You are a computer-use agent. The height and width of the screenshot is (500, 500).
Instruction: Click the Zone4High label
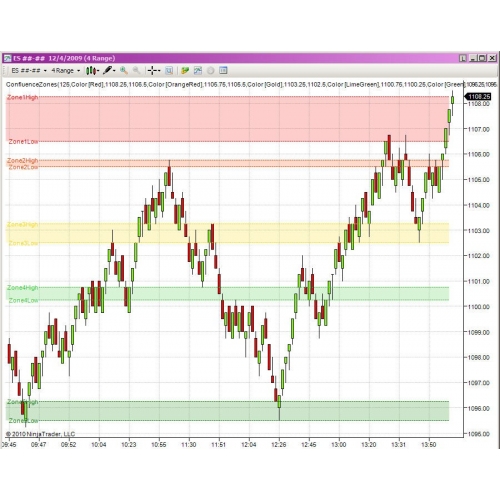point(23,288)
